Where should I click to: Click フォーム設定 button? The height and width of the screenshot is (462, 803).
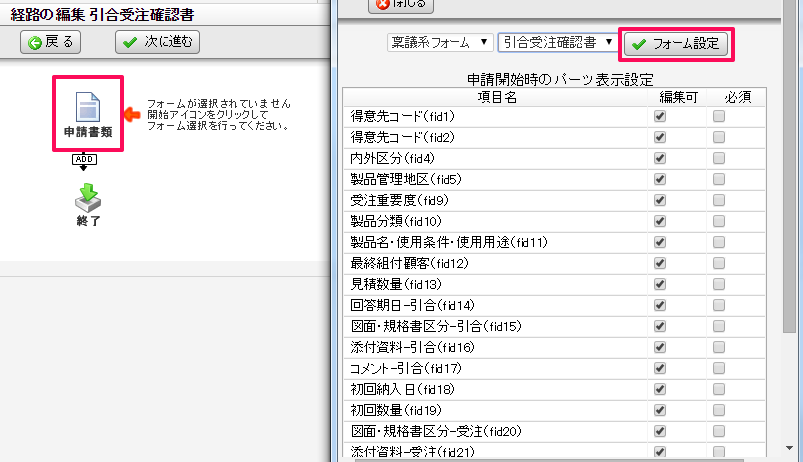(676, 44)
